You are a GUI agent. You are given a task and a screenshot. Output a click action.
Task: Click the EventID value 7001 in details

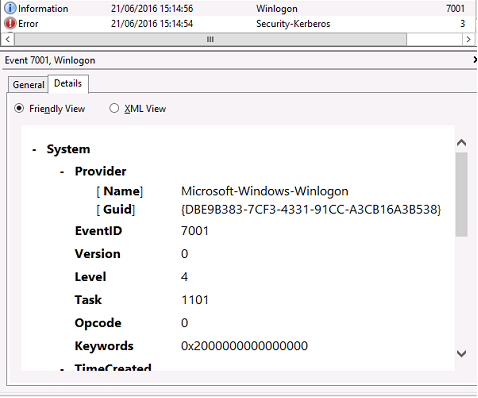pyautogui.click(x=195, y=231)
